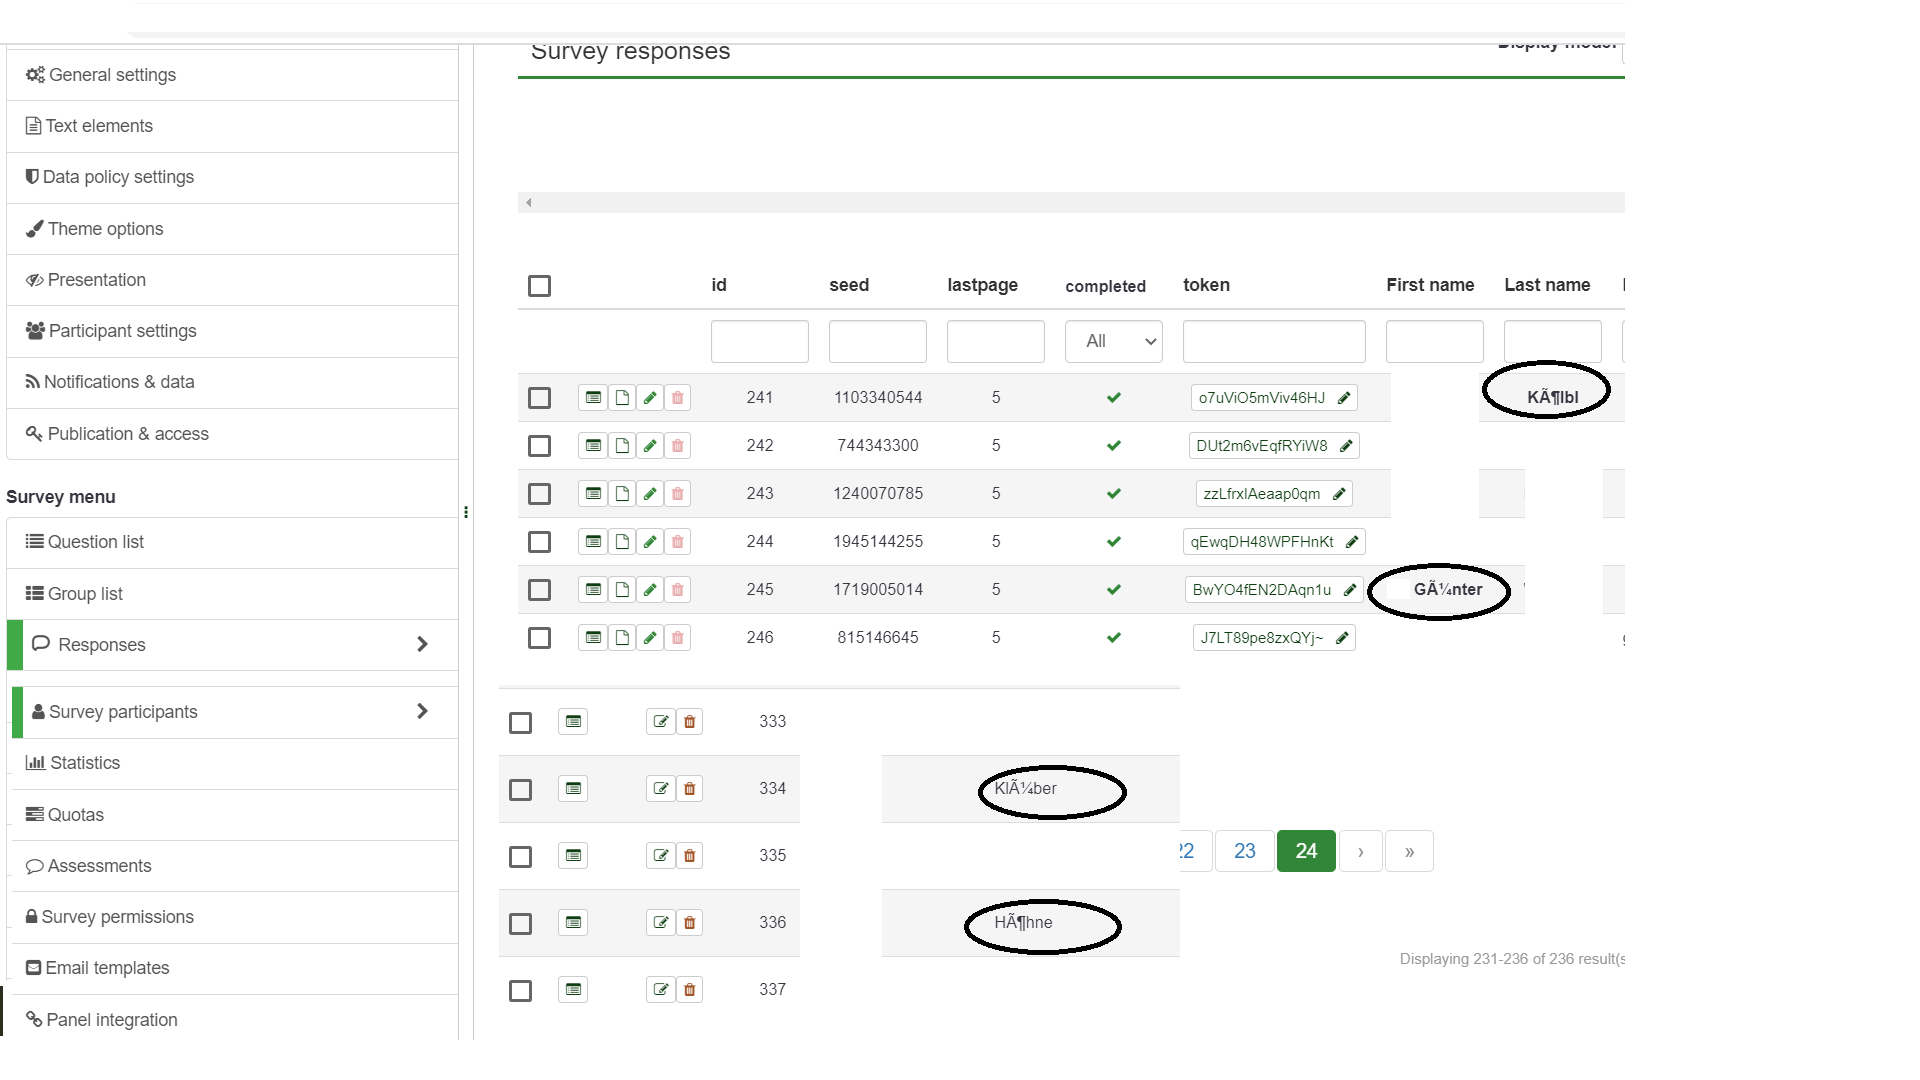Open file view icon for response 242
The width and height of the screenshot is (1920, 1080).
click(x=622, y=445)
